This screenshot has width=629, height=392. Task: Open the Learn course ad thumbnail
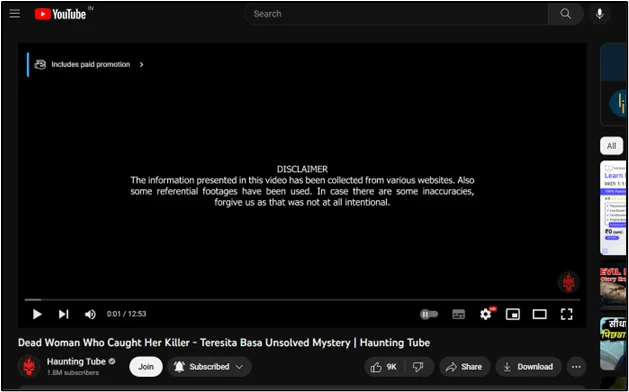(614, 208)
